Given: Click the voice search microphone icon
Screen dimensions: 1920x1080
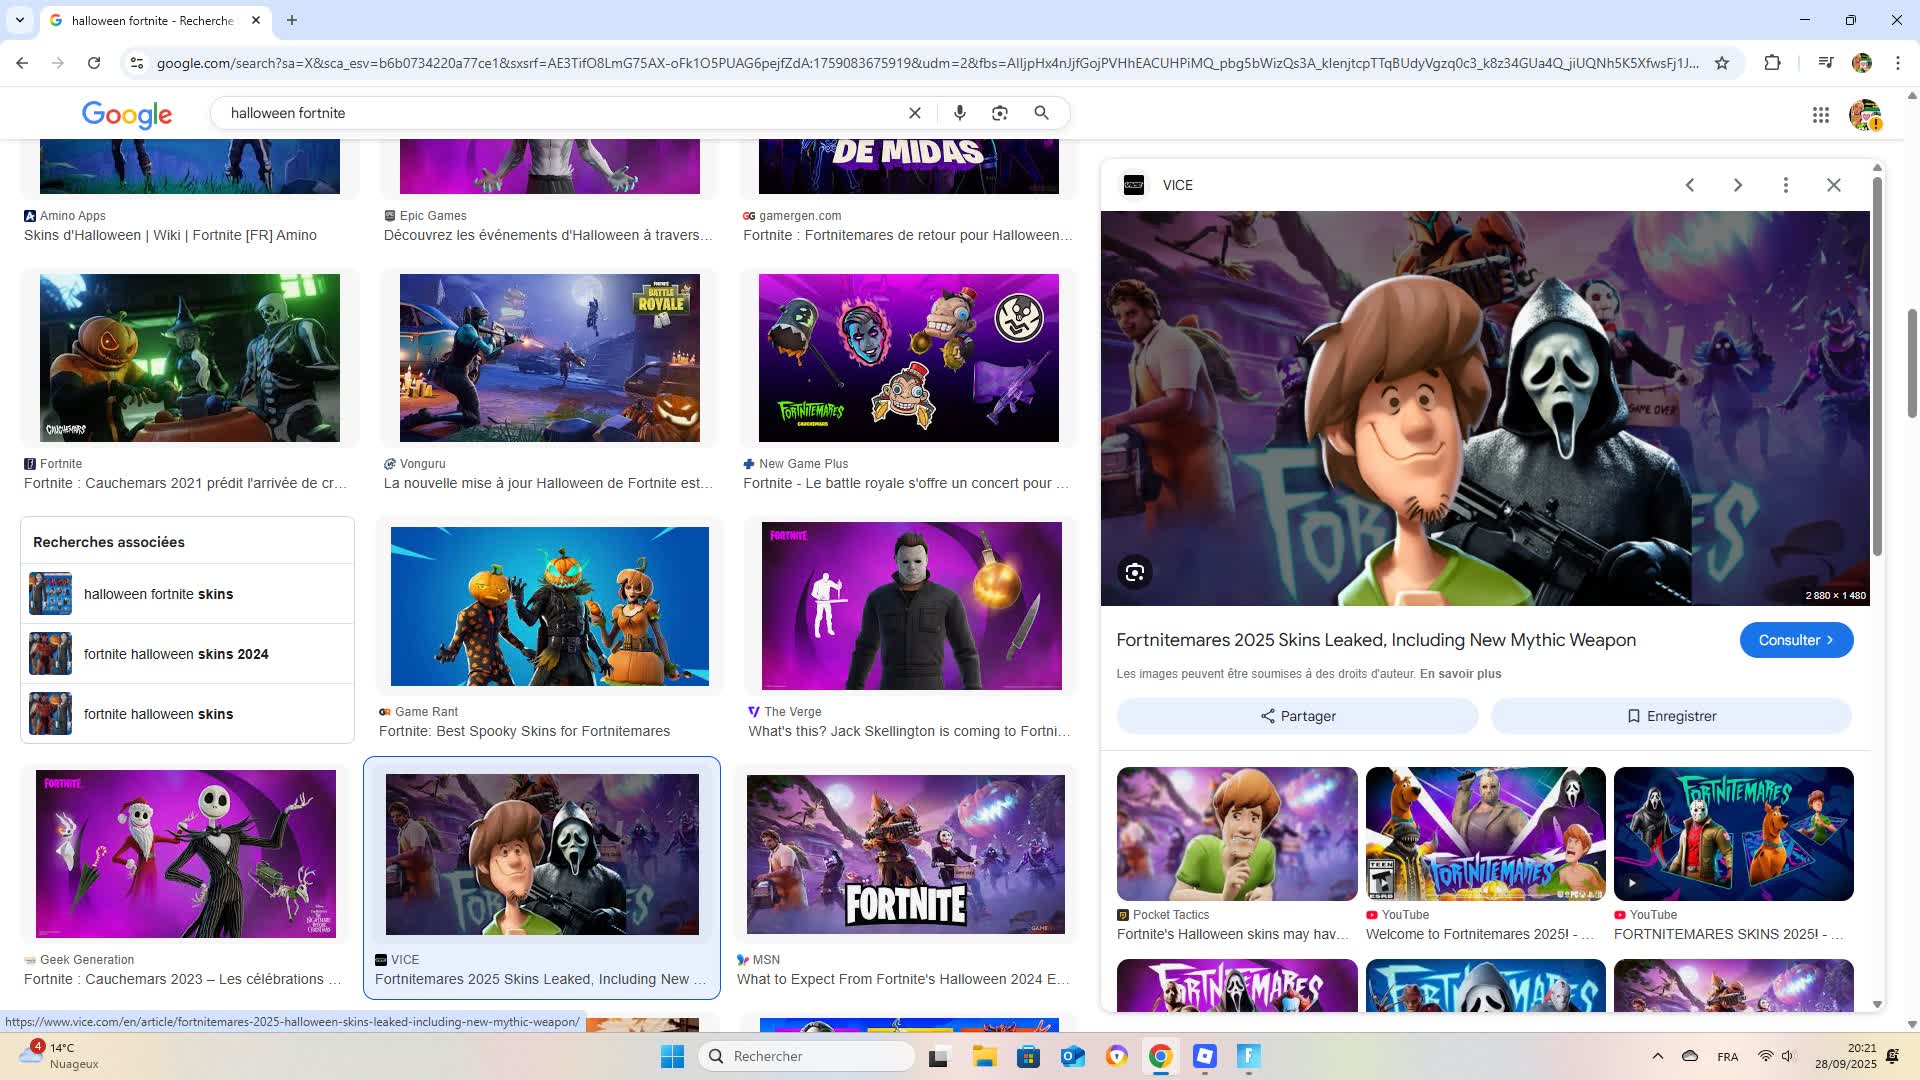Looking at the screenshot, I should 959,113.
